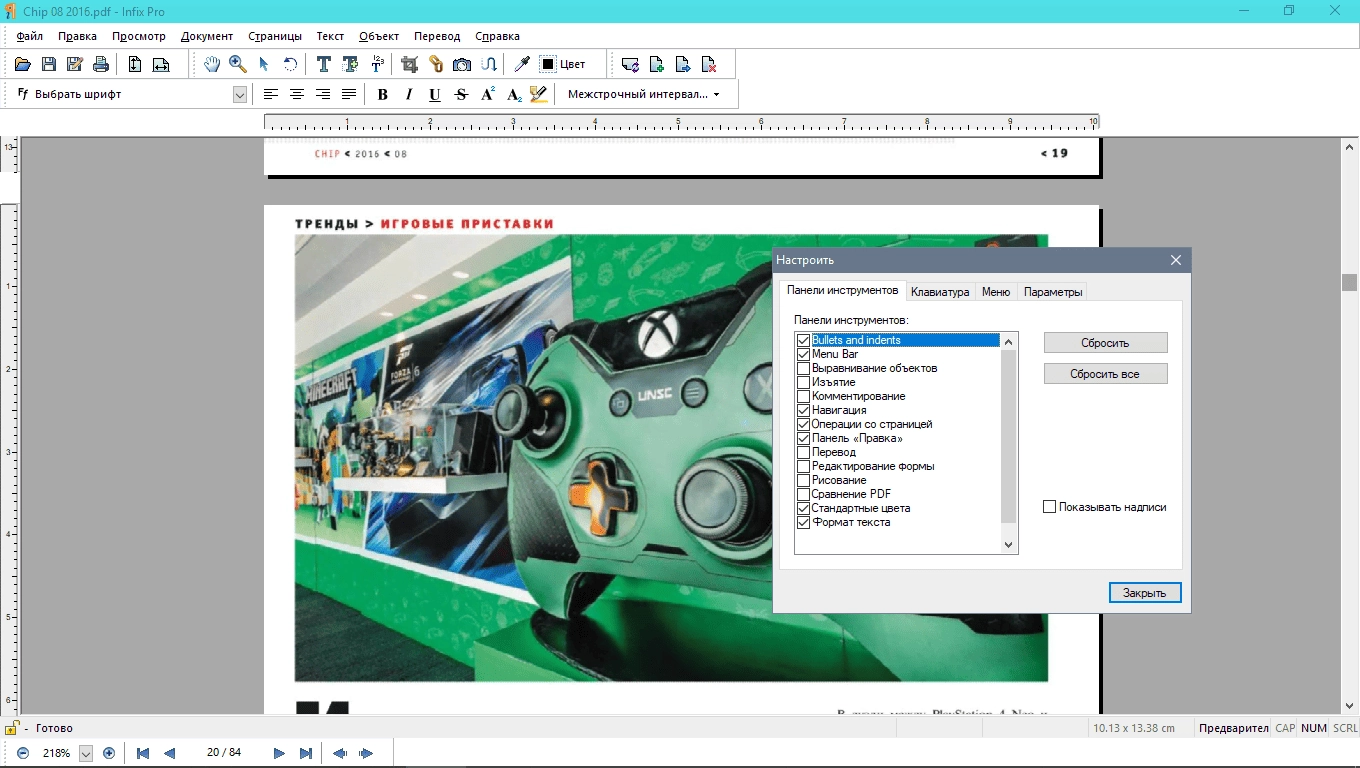The width and height of the screenshot is (1360, 768).
Task: Enable Сравнение PDF toolbar checkbox
Action: coord(803,494)
